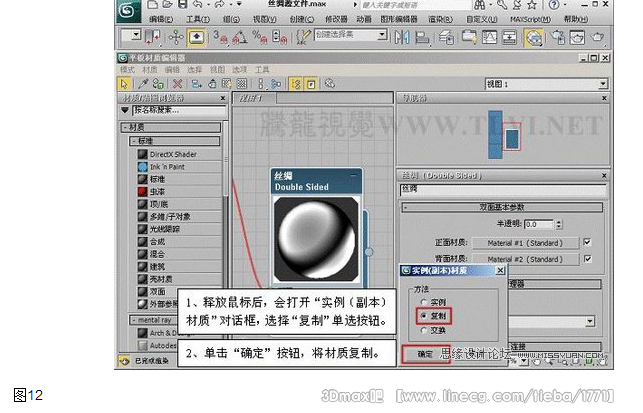Image resolution: width=643 pixels, height=413 pixels.
Task: Select the arrow selection tool in the material editor
Action: [x=123, y=84]
